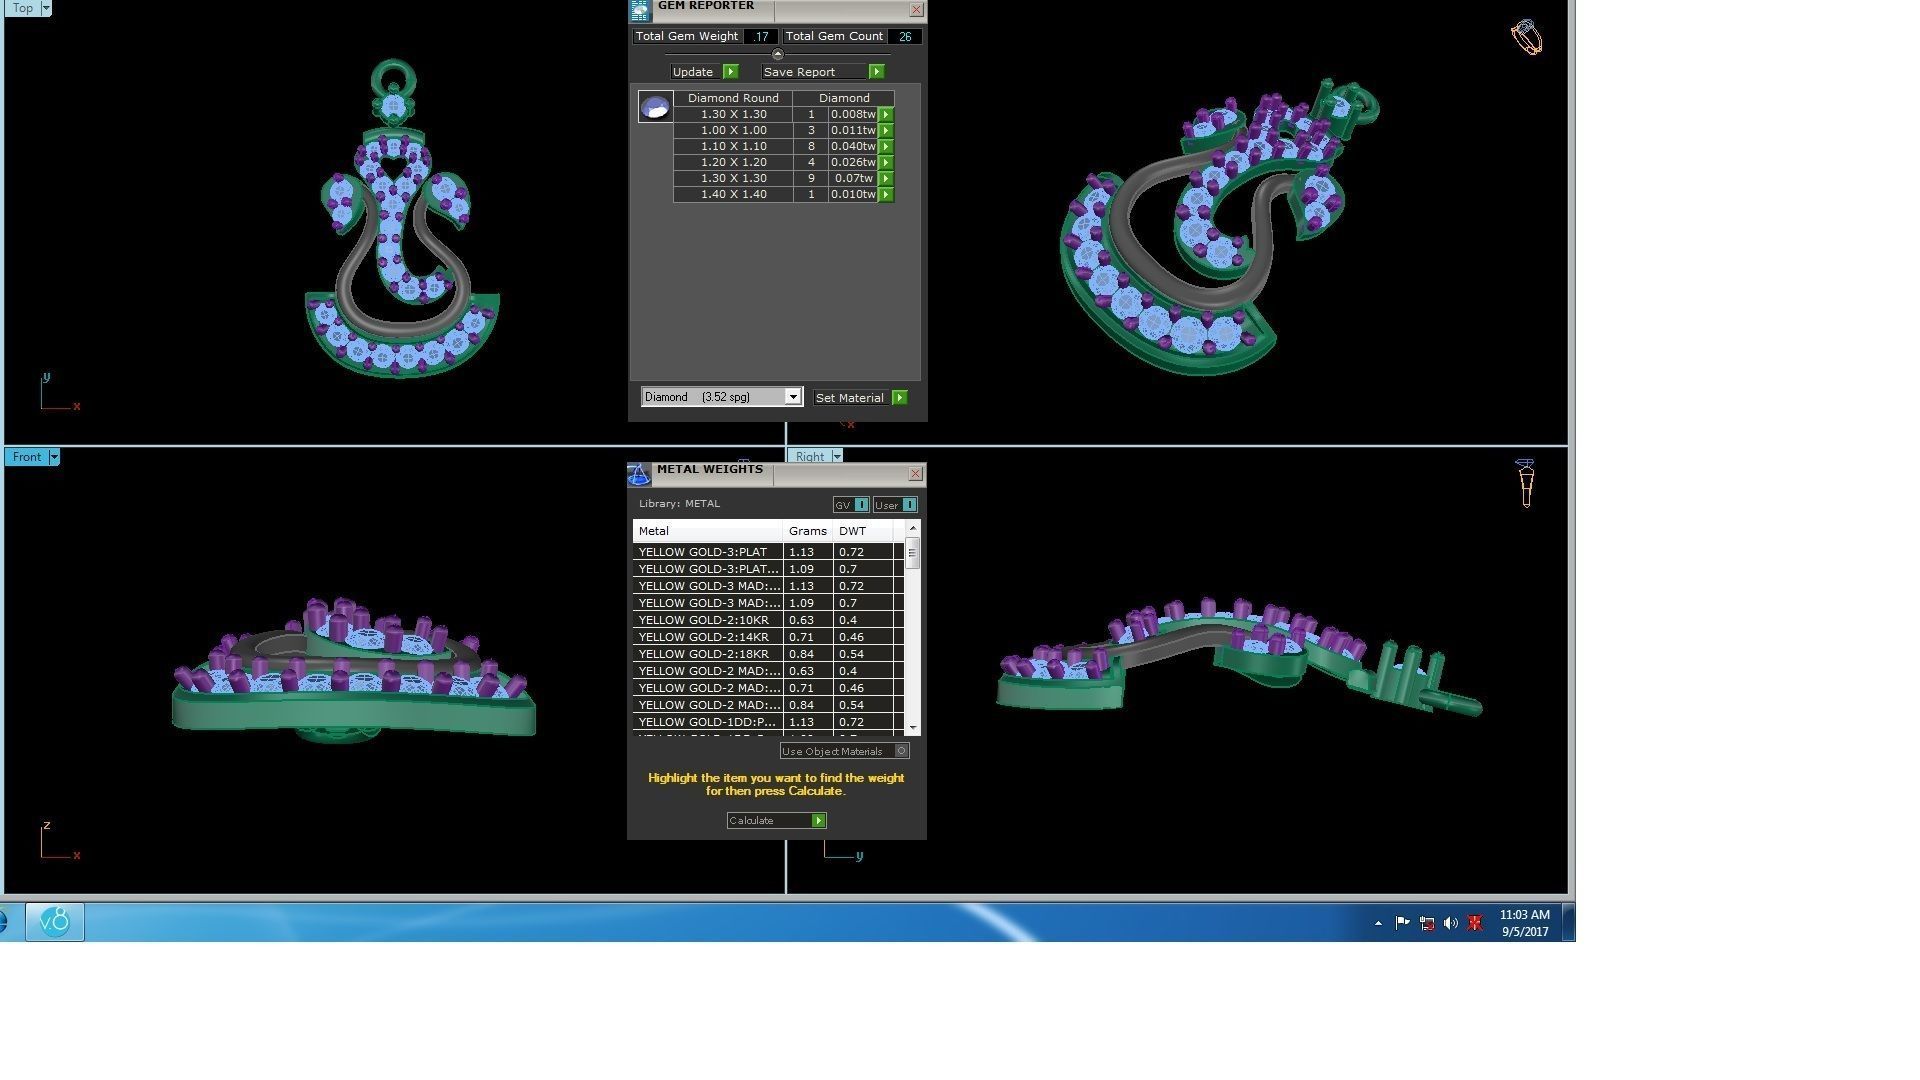Click the pendant icon in Right viewport
Image resolution: width=1920 pixels, height=1080 pixels.
click(x=1526, y=484)
